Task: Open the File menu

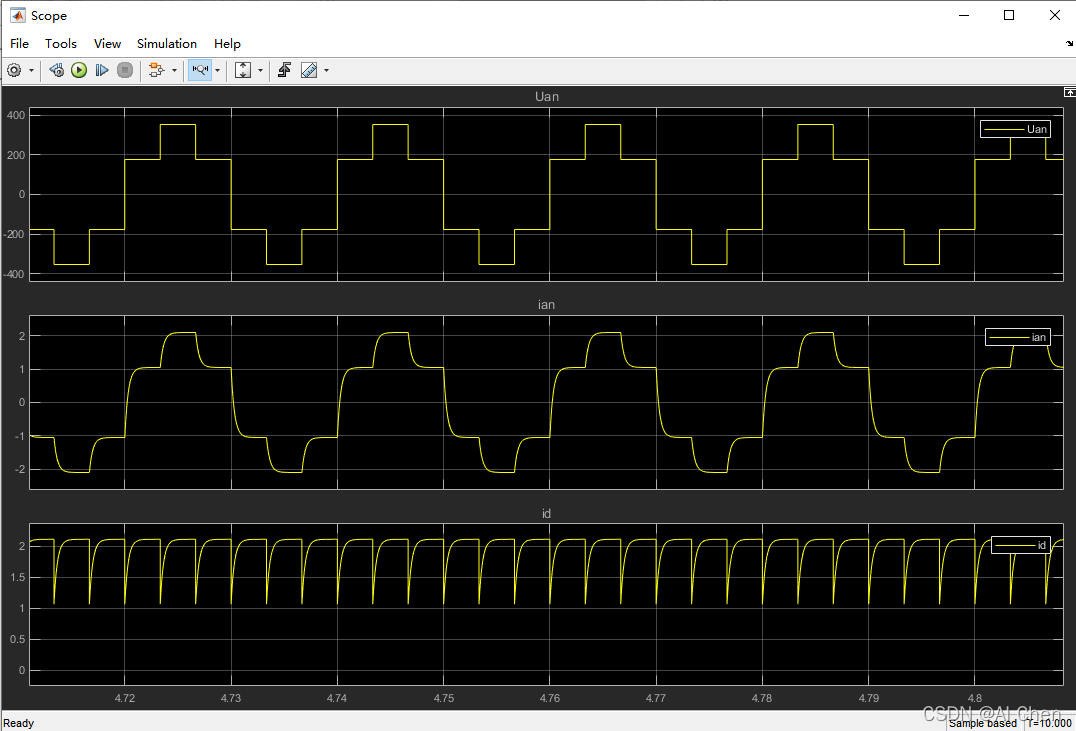Action: pyautogui.click(x=19, y=44)
